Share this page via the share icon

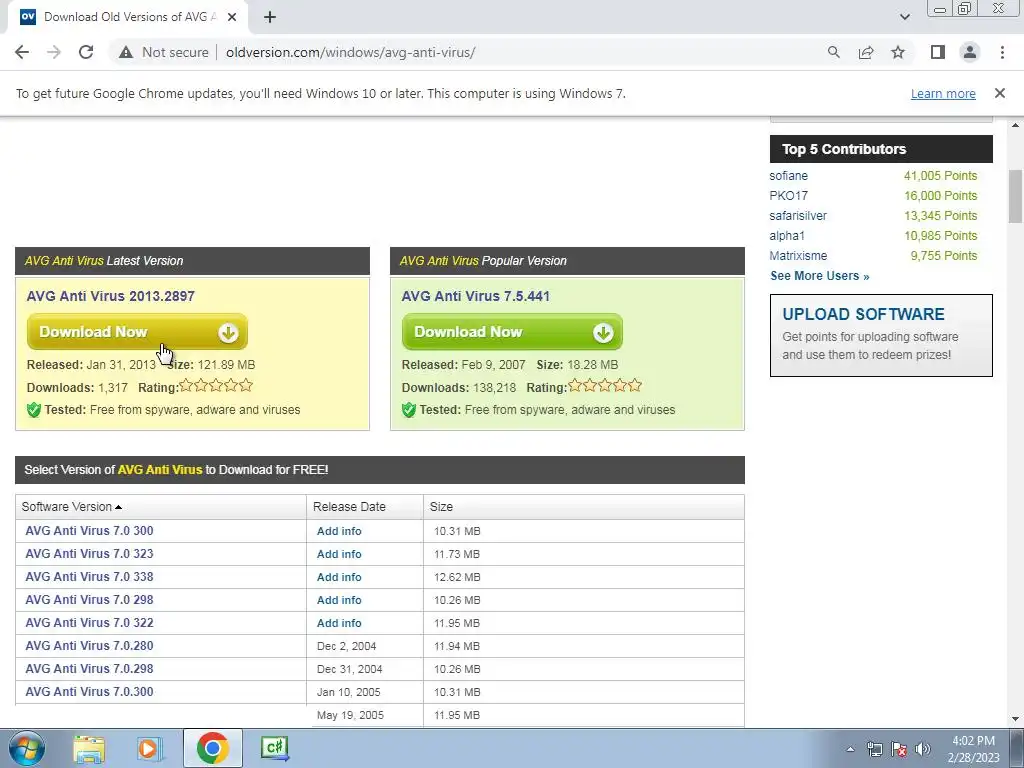[x=866, y=52]
